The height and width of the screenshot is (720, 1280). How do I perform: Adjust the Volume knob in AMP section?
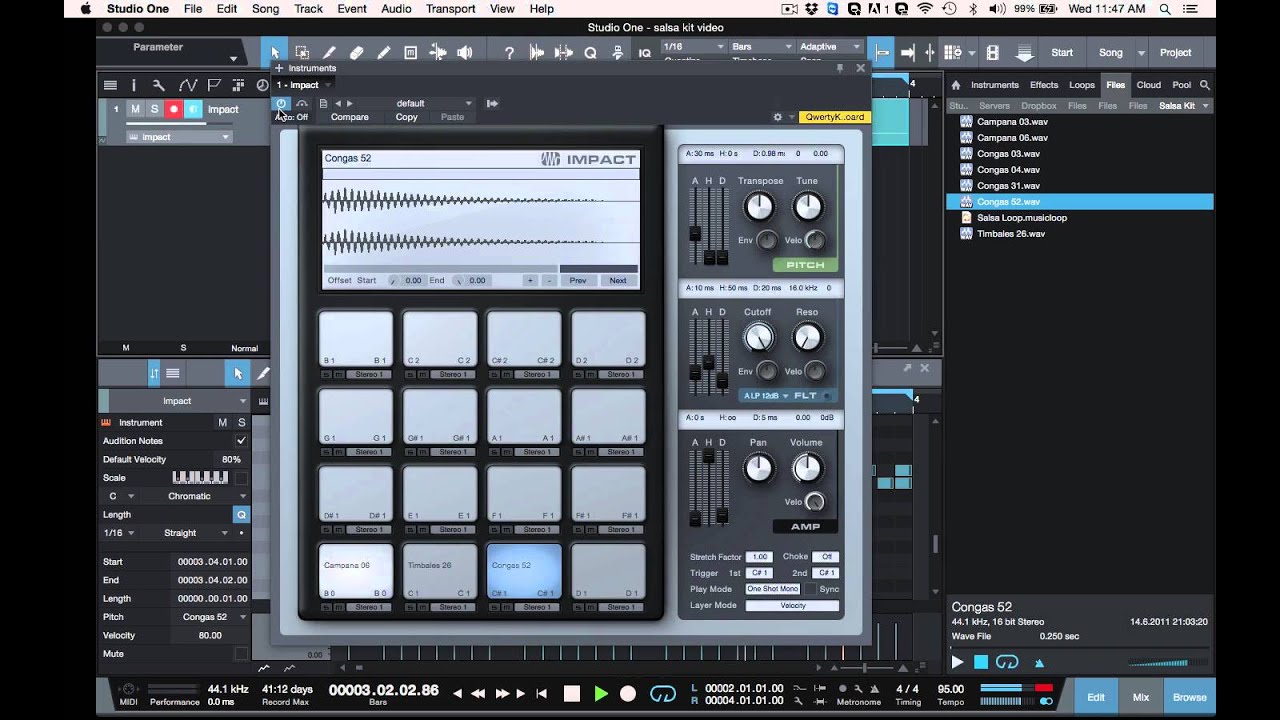coord(807,467)
